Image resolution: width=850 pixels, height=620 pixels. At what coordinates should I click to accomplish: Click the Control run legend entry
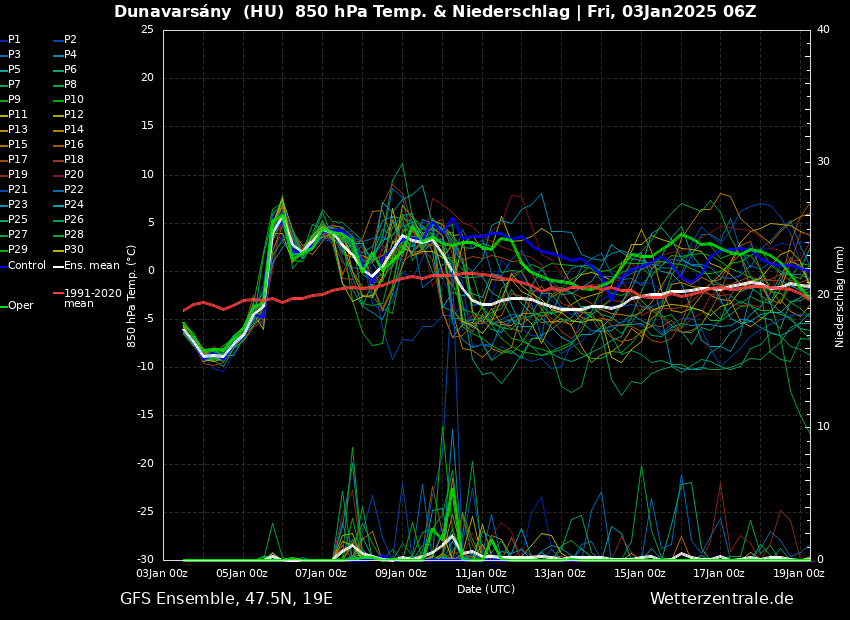pos(26,266)
